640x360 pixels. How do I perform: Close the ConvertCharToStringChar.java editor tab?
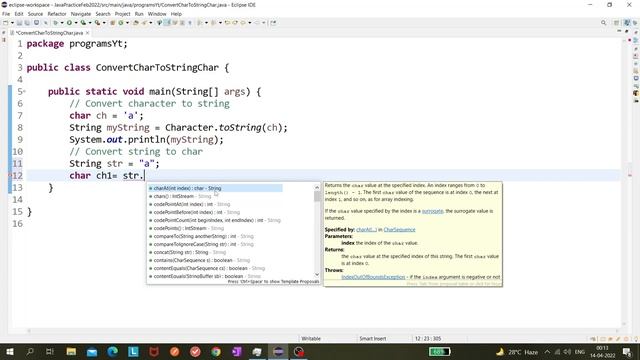(87, 33)
